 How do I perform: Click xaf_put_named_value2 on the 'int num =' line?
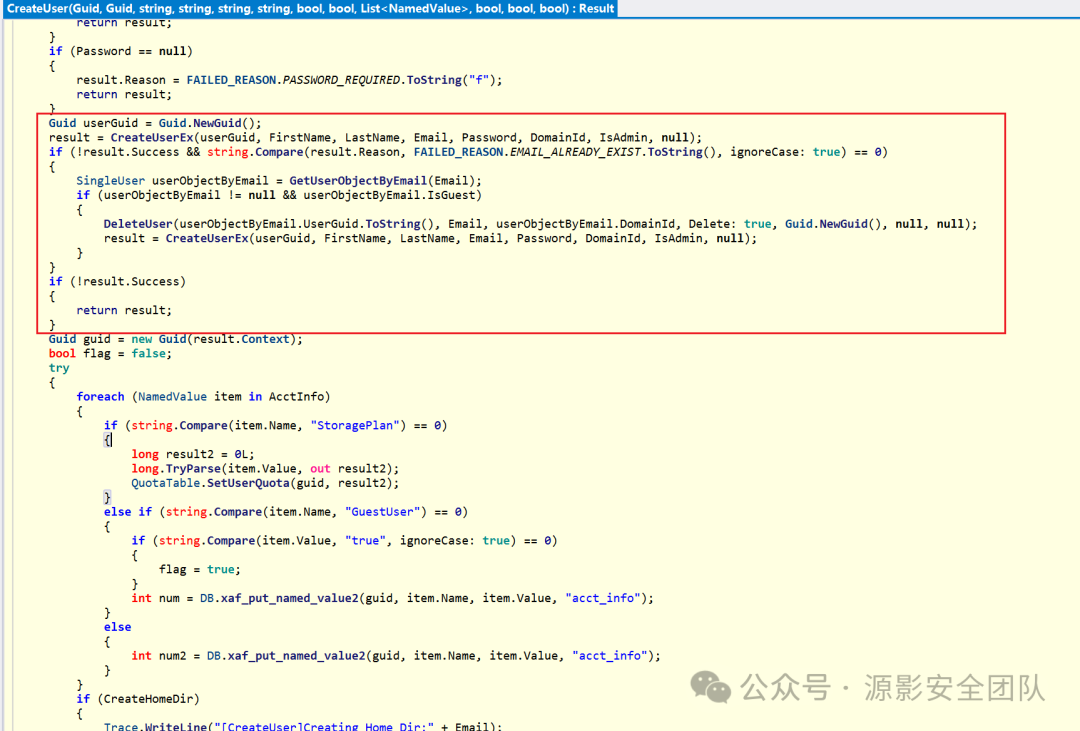tap(289, 599)
